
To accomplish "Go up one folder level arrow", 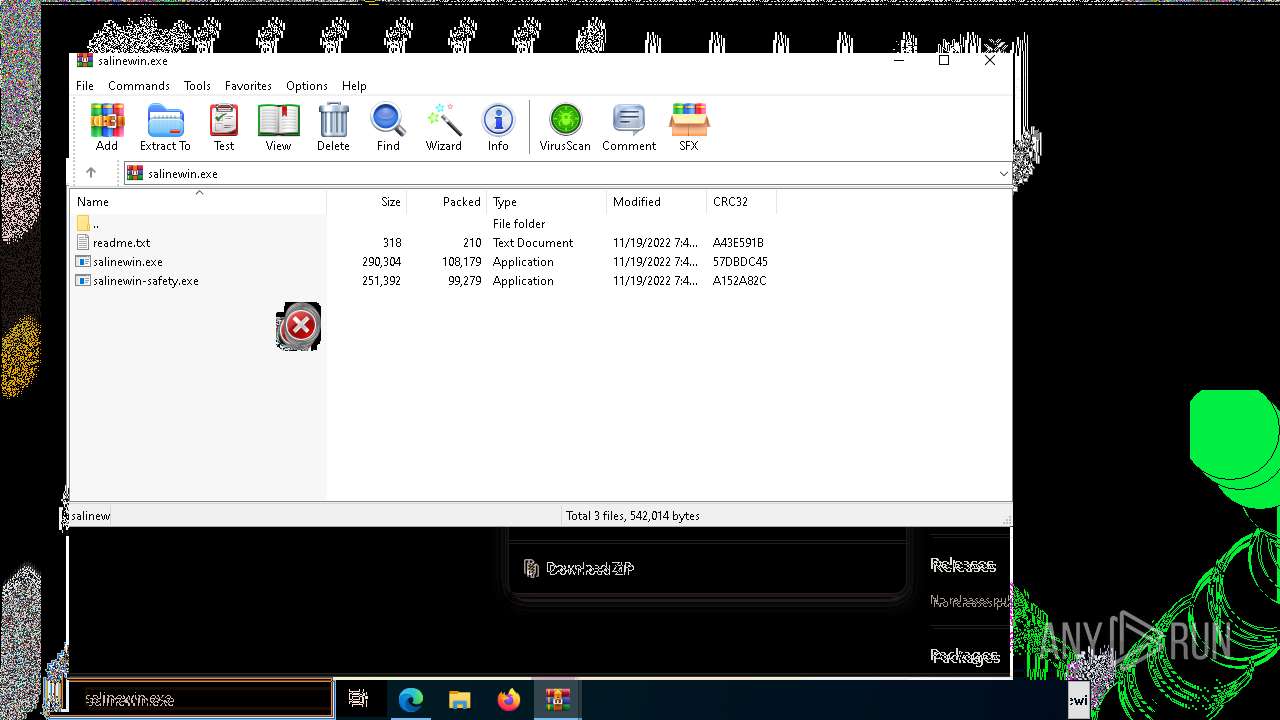I will [91, 173].
